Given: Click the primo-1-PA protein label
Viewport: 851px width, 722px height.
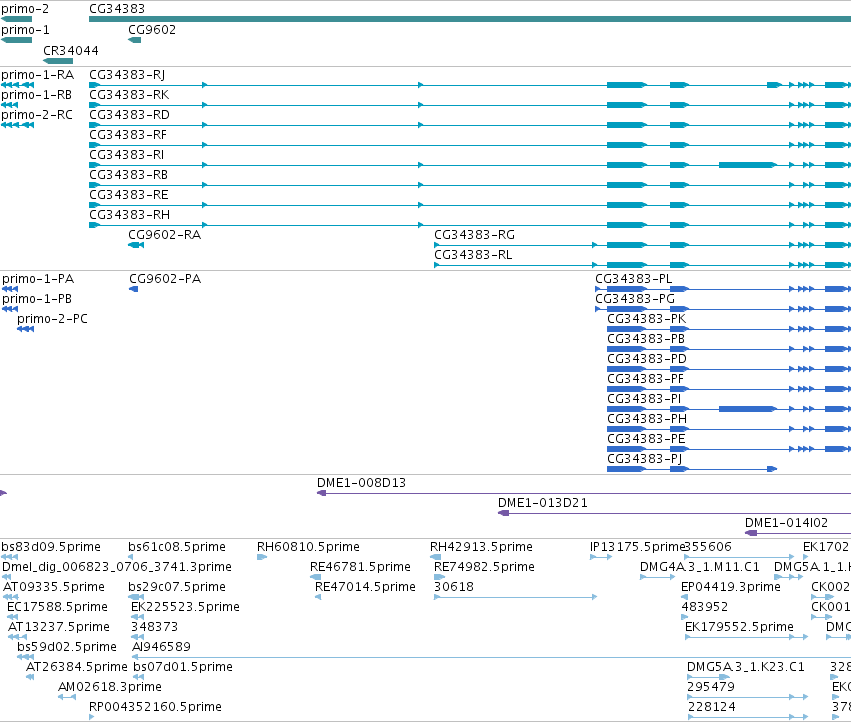Looking at the screenshot, I should (38, 278).
